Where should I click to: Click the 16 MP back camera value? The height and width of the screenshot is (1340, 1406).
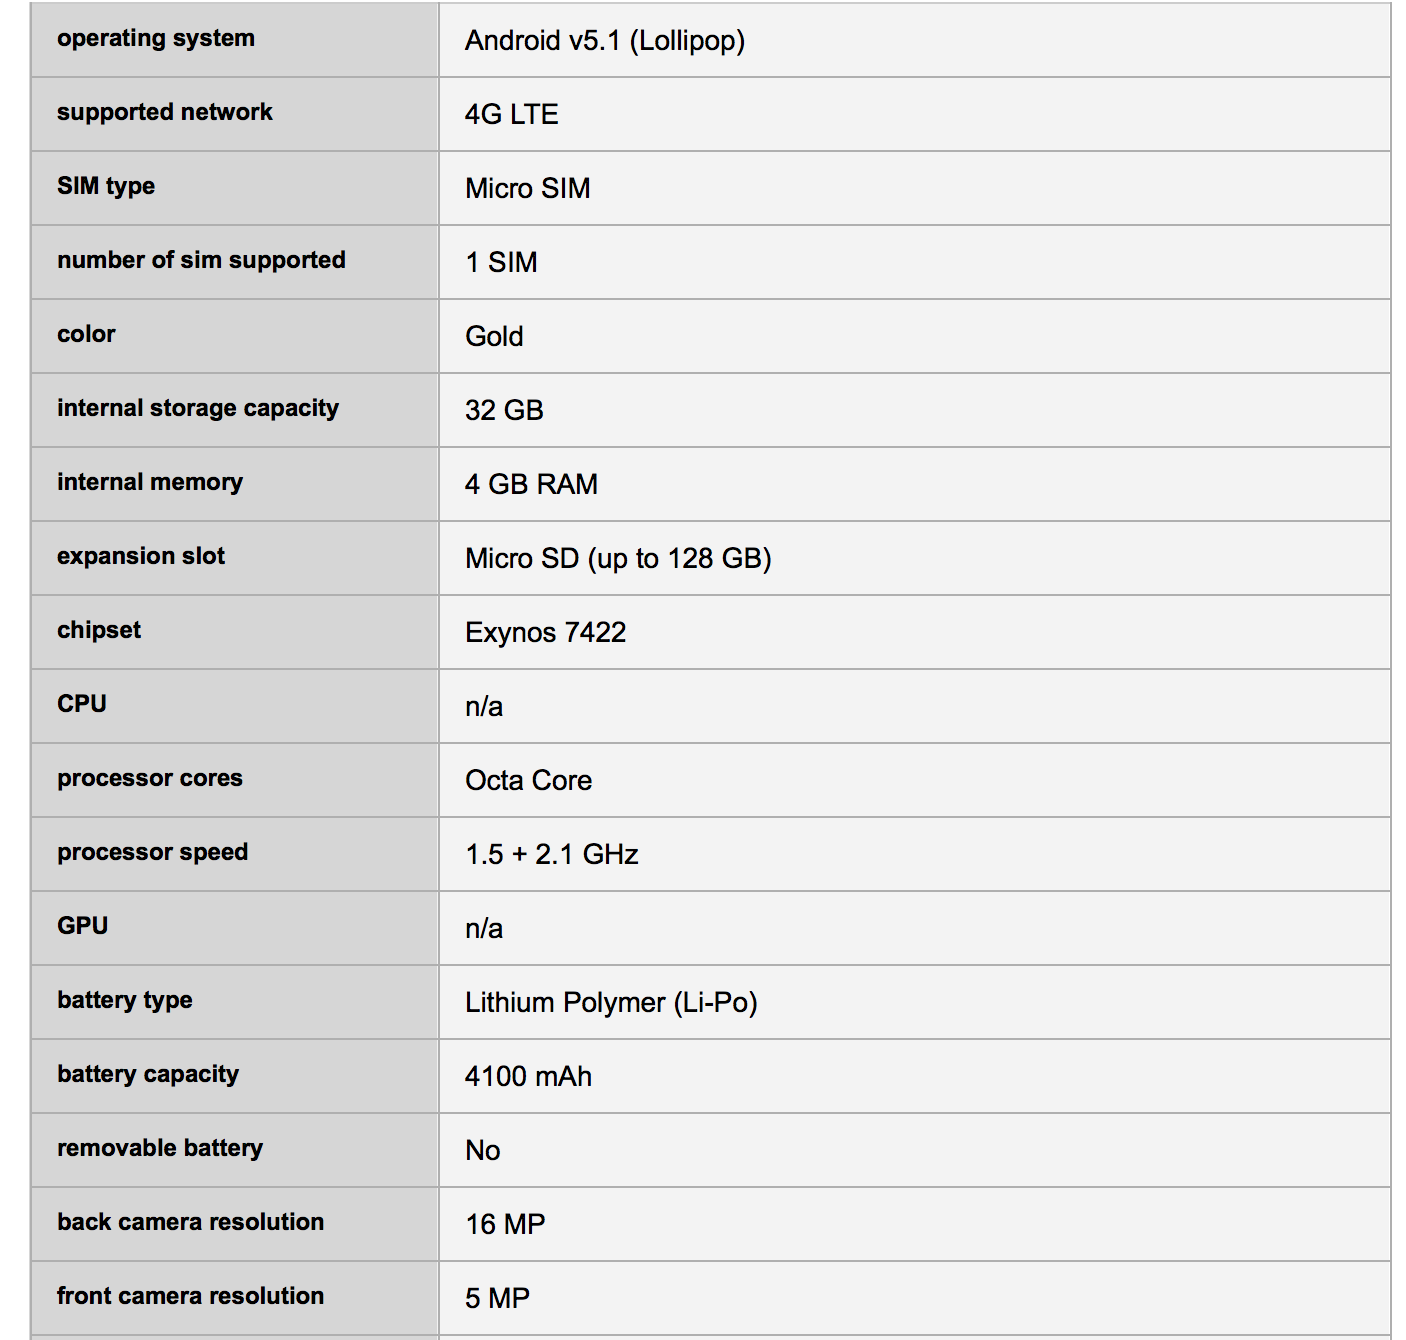coord(505,1225)
